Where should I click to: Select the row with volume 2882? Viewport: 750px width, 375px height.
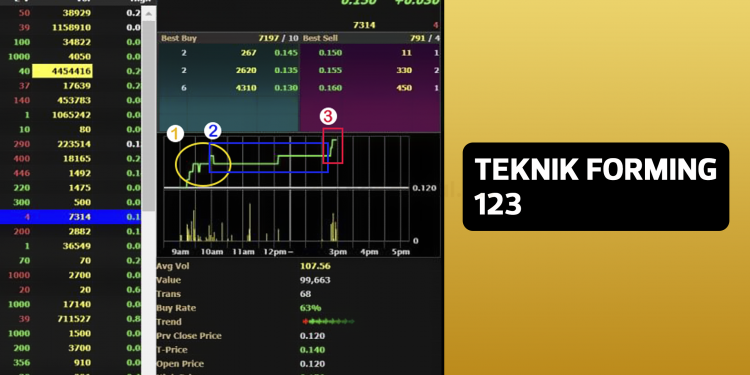click(x=71, y=232)
